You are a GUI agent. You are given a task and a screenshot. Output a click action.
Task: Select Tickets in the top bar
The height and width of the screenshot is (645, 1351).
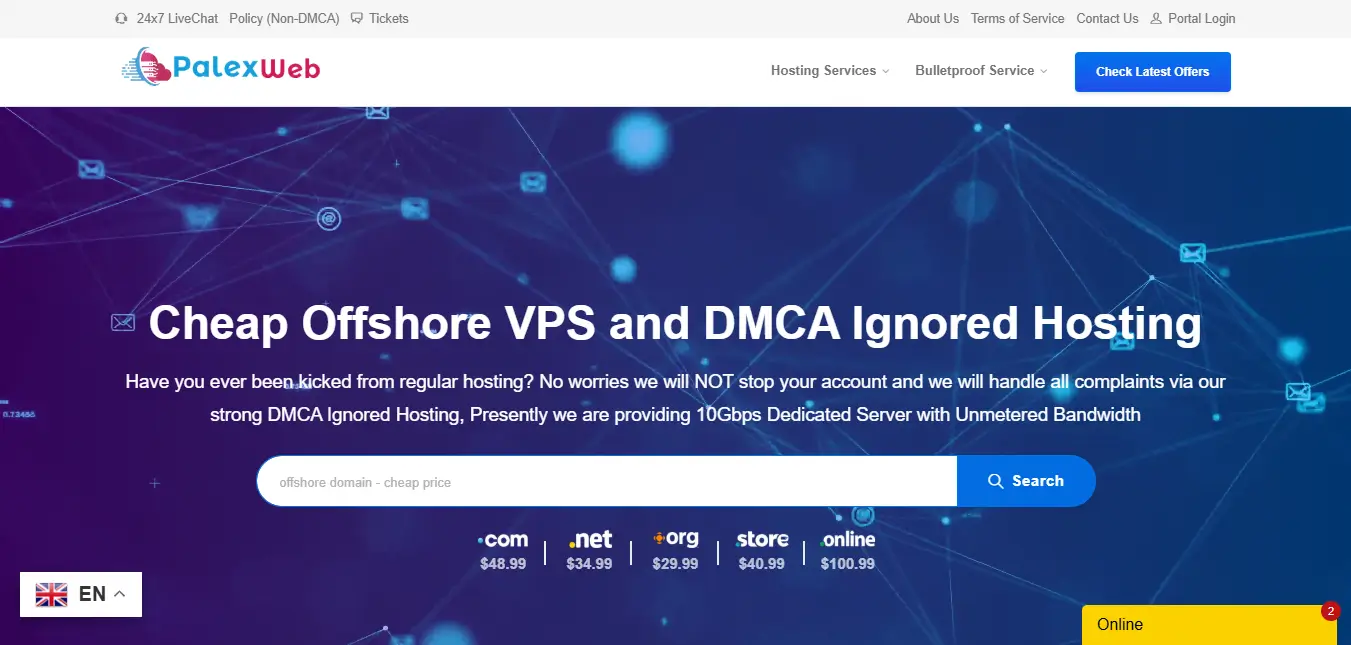[x=388, y=18]
